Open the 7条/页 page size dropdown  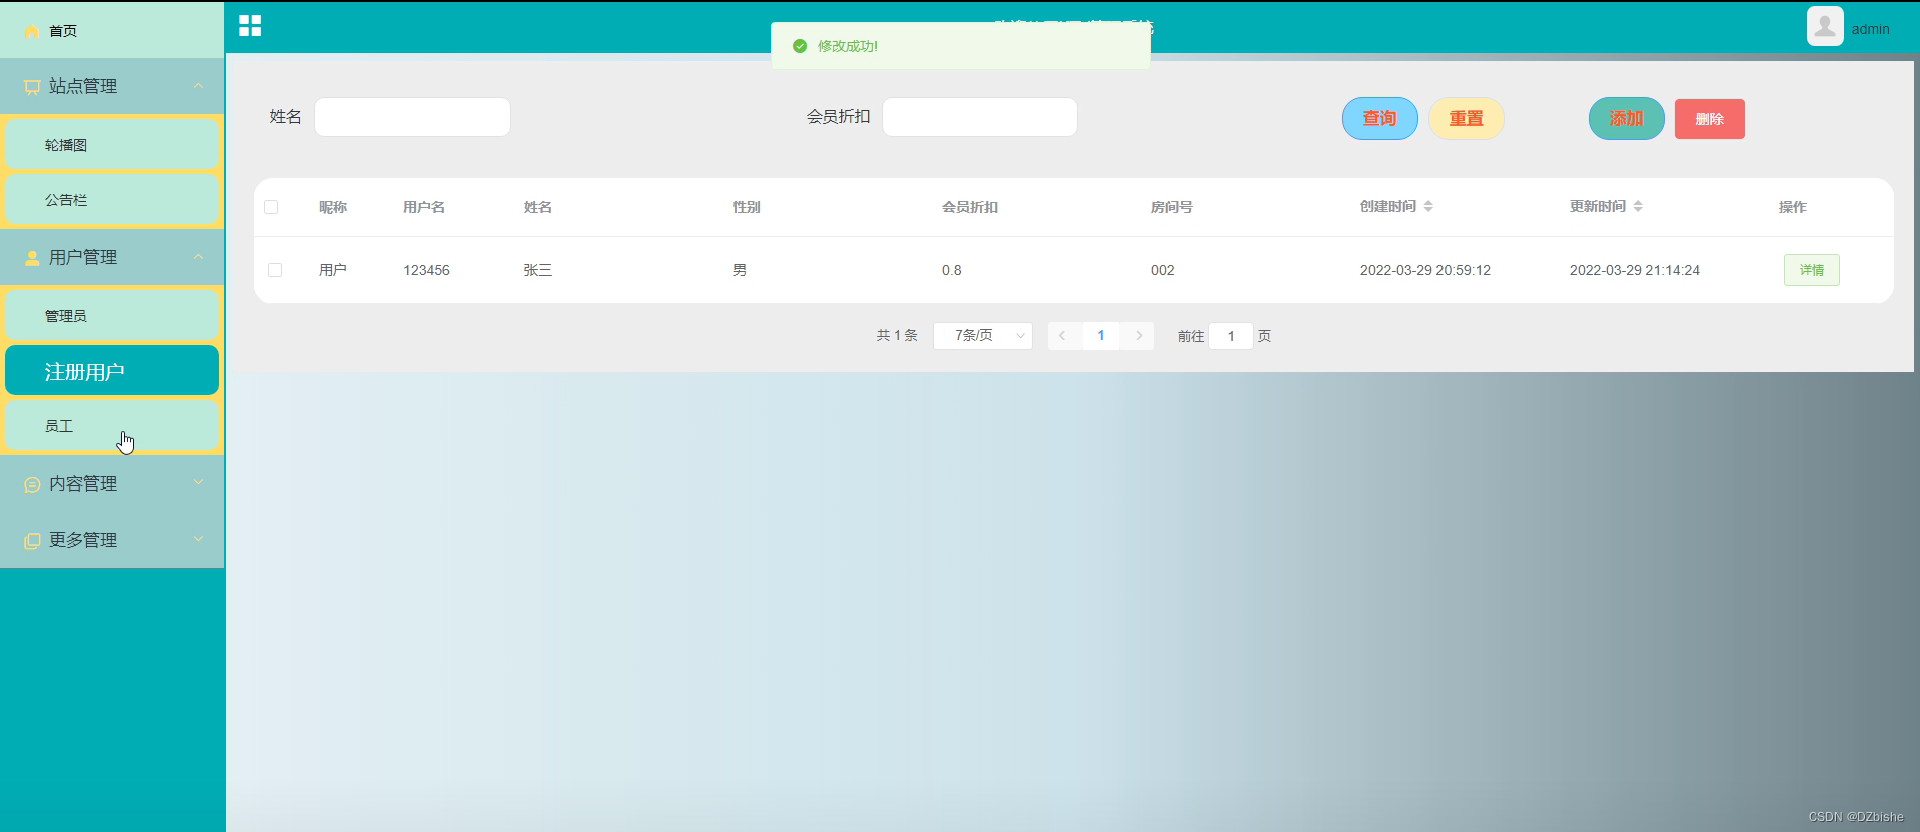983,336
